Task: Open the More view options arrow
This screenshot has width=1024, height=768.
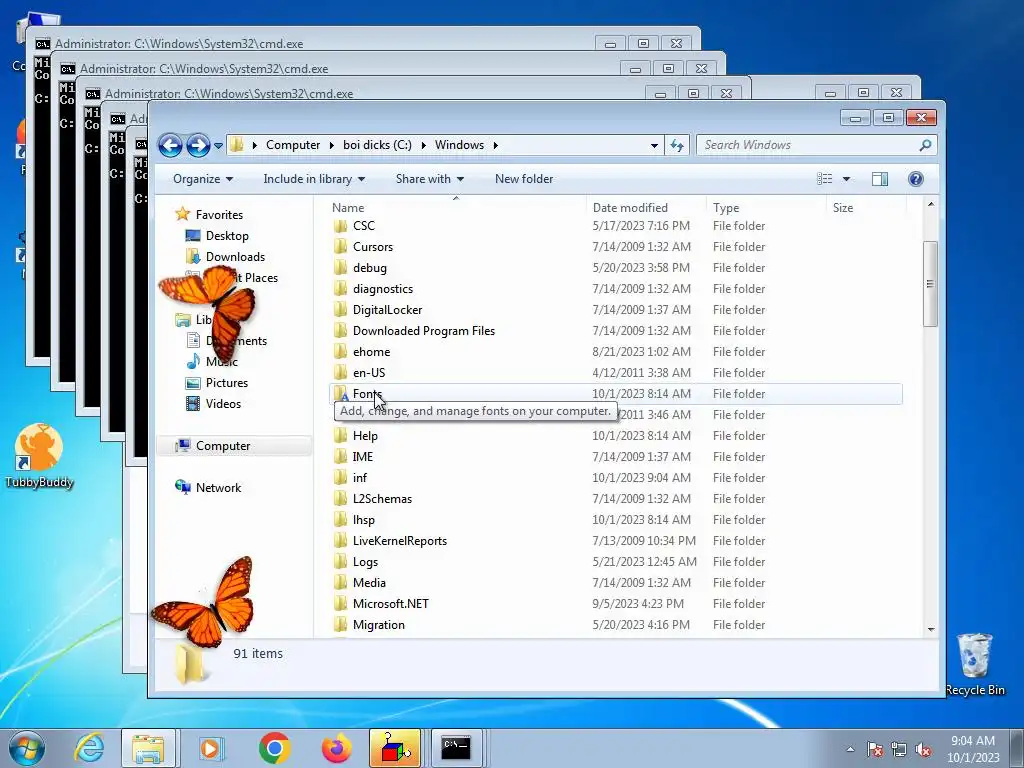Action: click(846, 179)
